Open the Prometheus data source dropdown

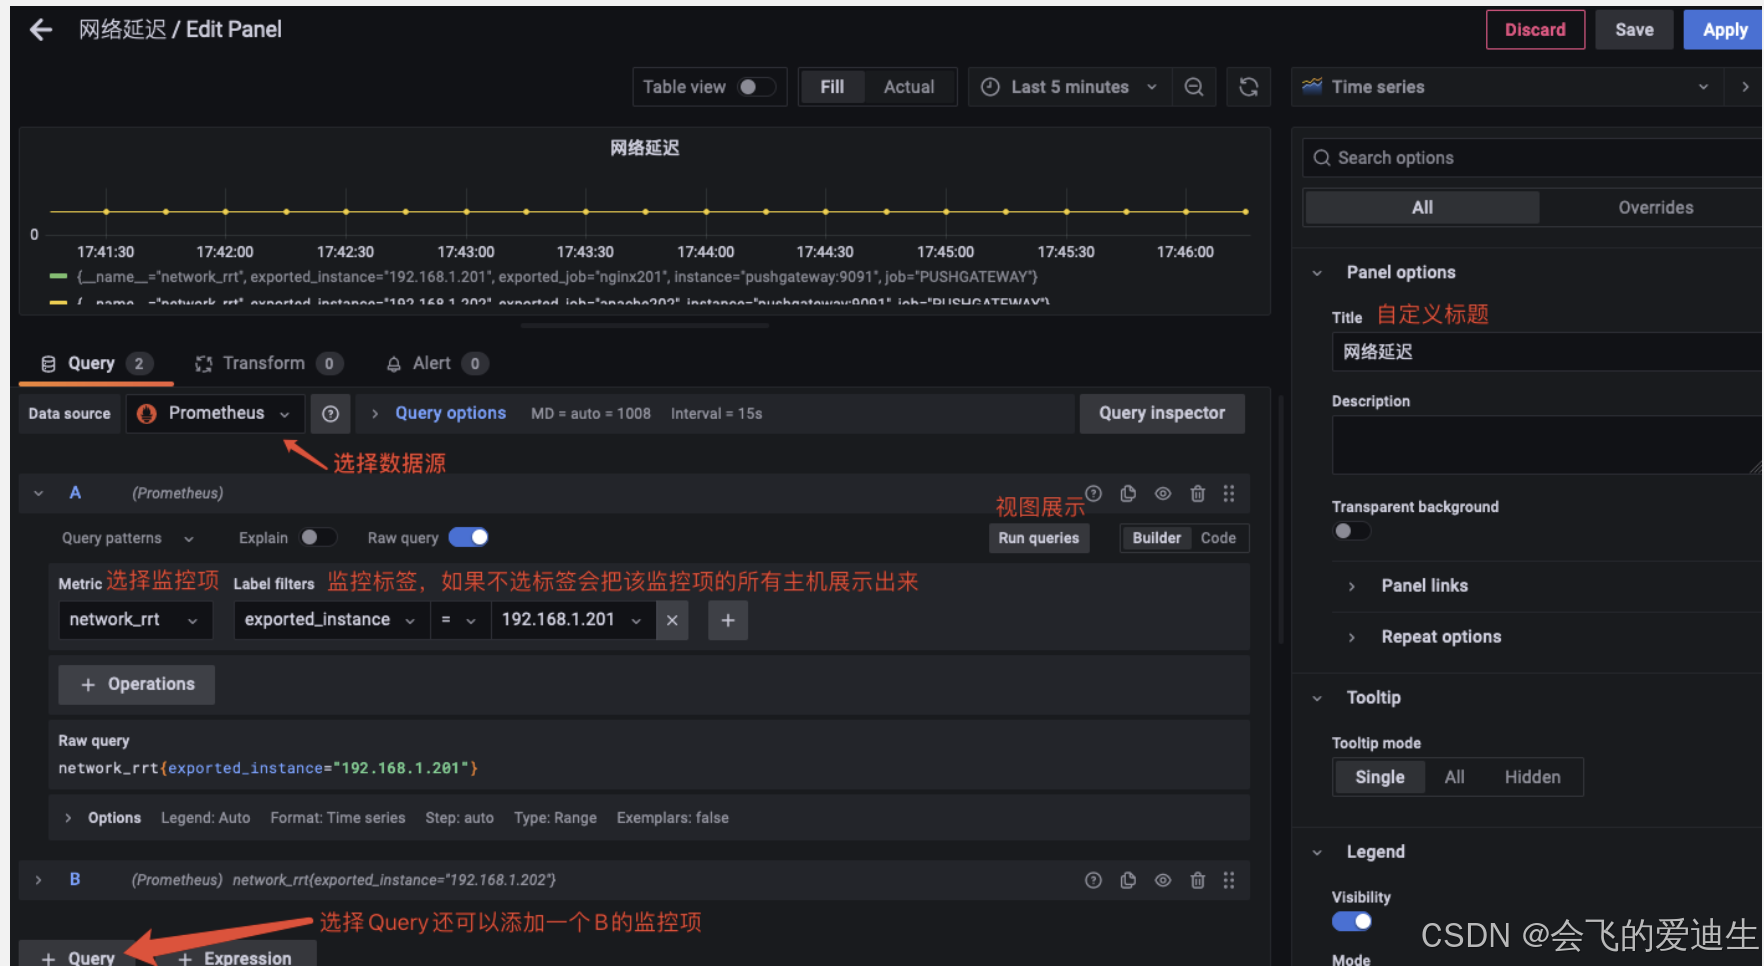pyautogui.click(x=215, y=414)
